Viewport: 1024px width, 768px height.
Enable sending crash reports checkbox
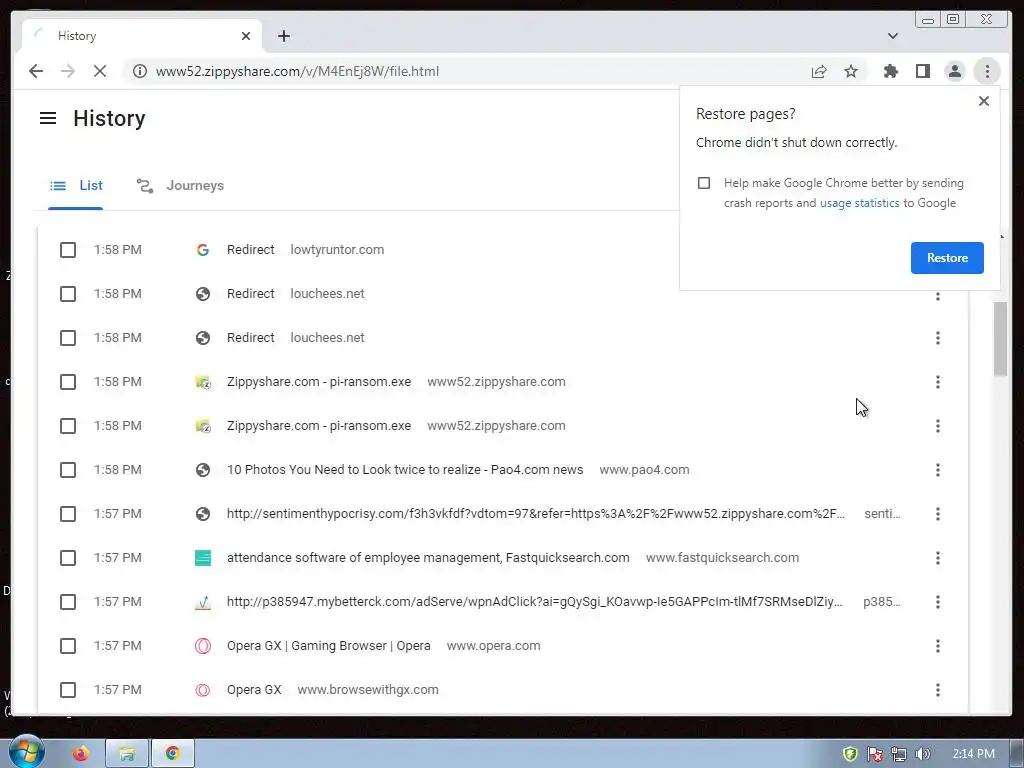(704, 183)
